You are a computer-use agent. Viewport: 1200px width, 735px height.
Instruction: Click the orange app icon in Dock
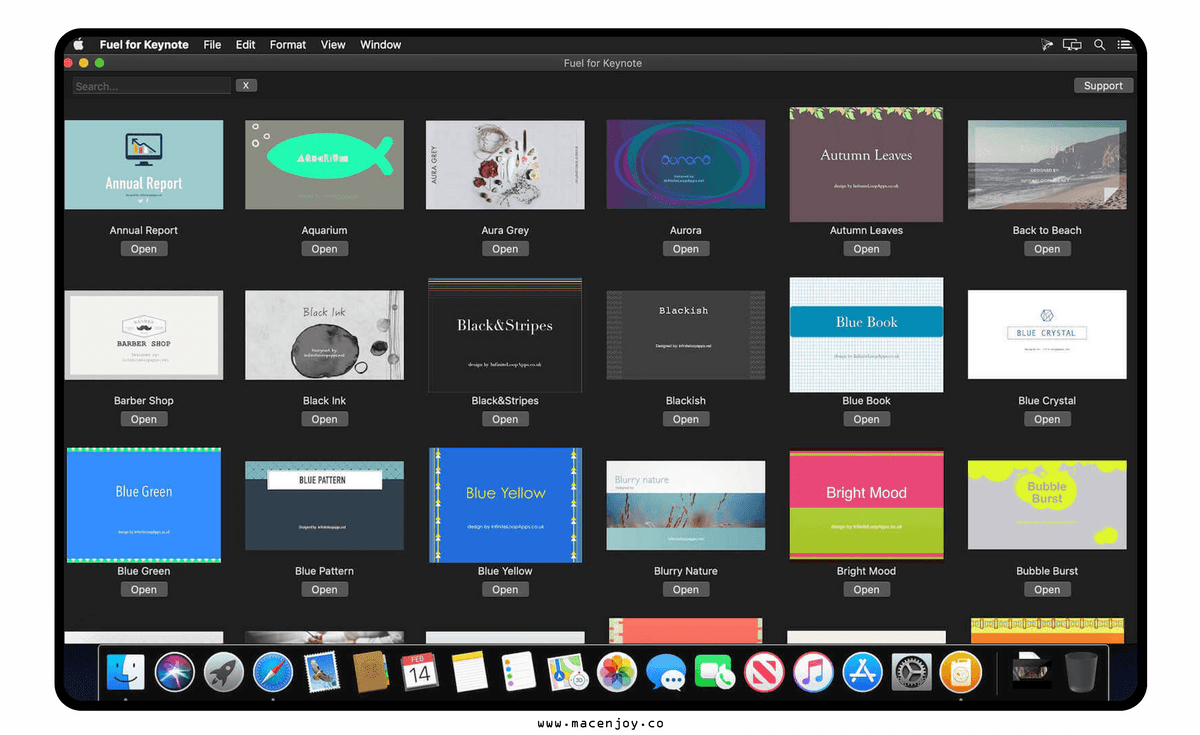coord(960,672)
